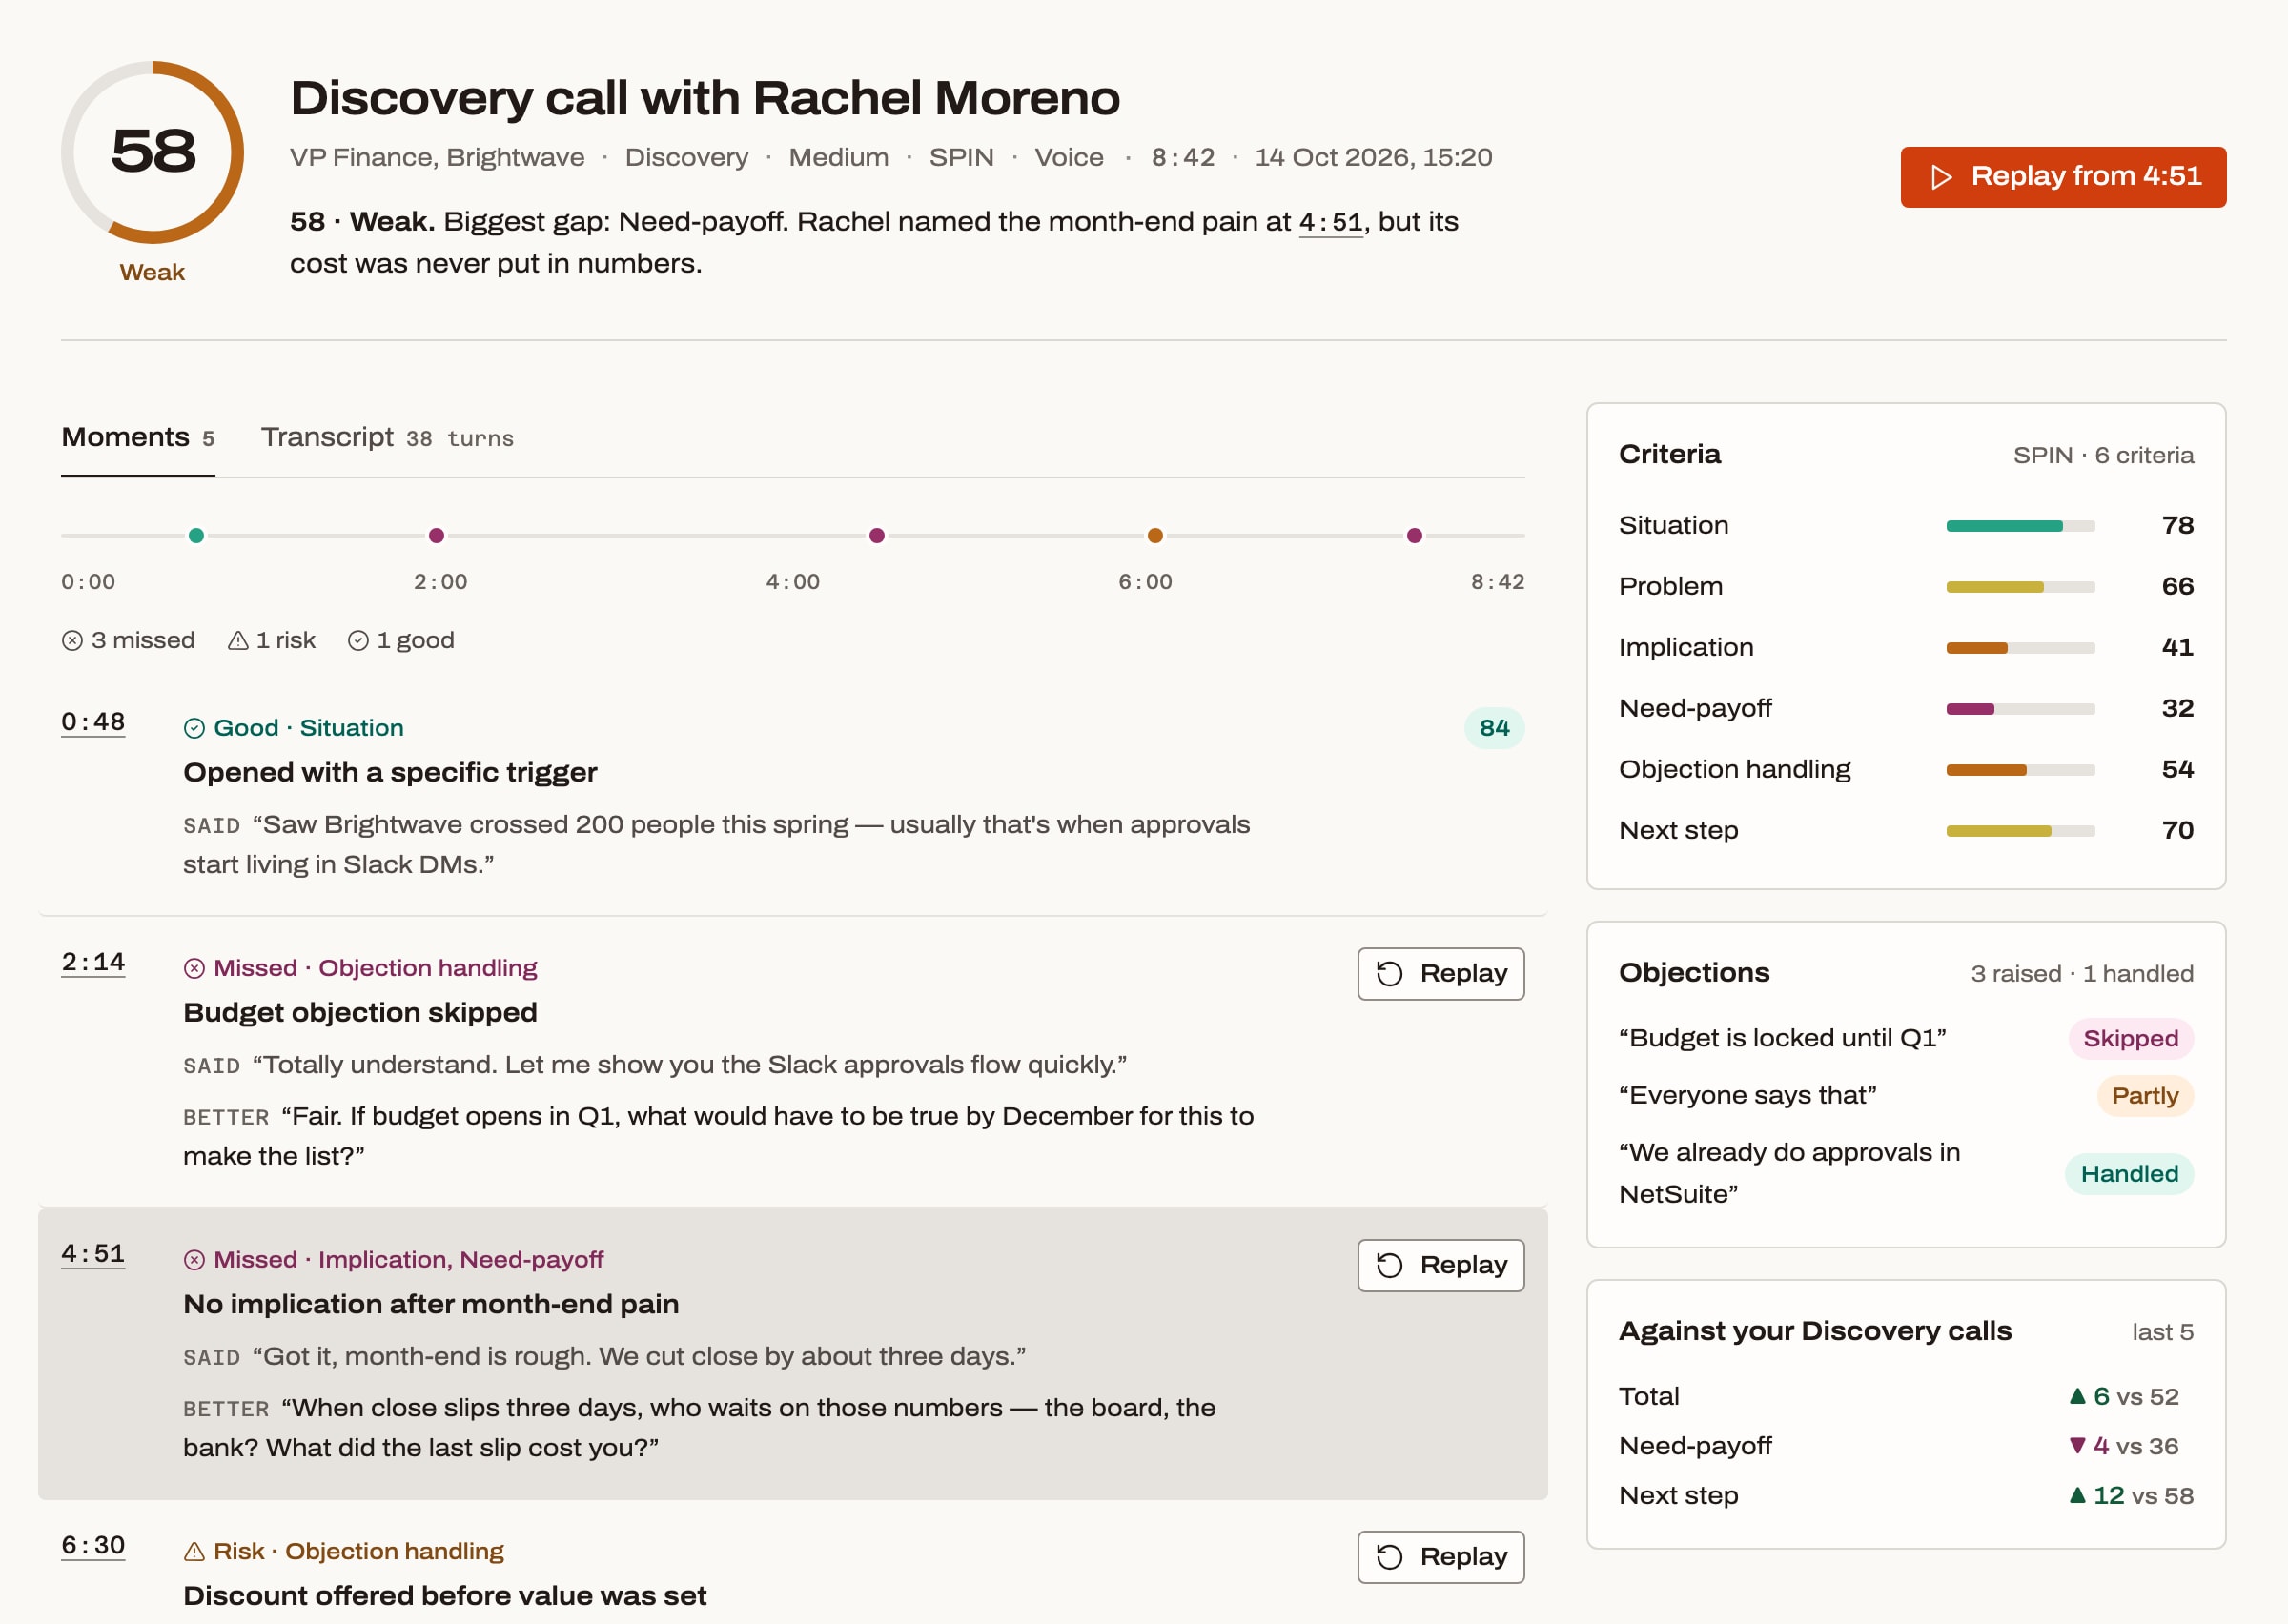
Task: Open the 0:48 timestamp link
Action: click(93, 722)
